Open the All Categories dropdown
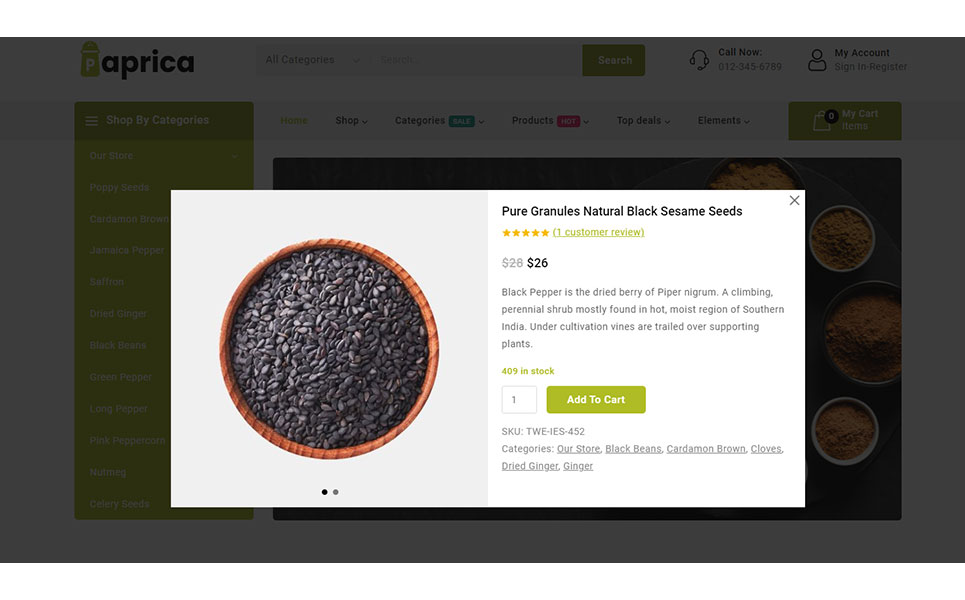Viewport: 965px width, 600px height. 313,60
